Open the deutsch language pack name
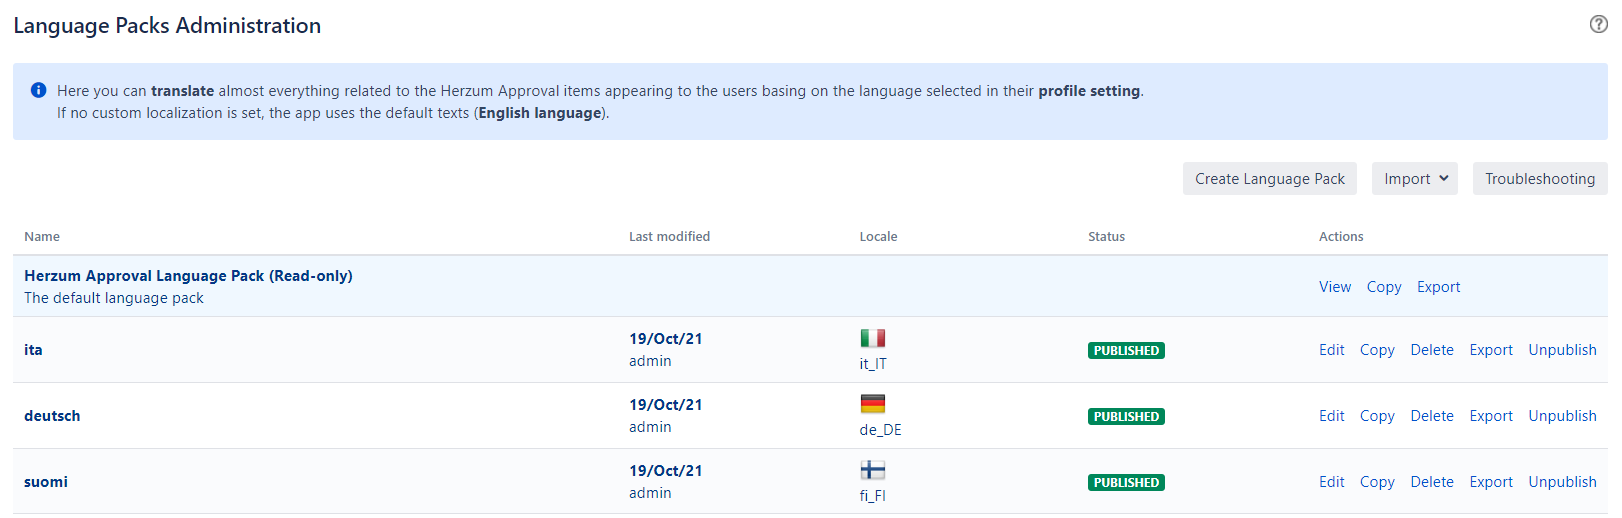This screenshot has height=518, width=1622. click(x=52, y=416)
